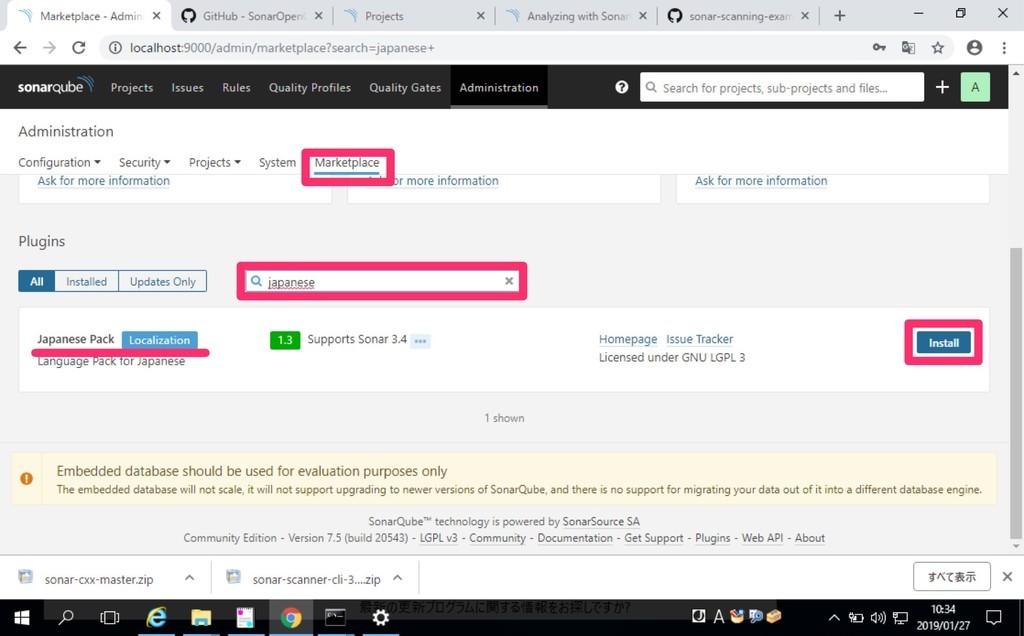Expand the ellipsis after Supports Sonar 3.4
This screenshot has width=1024, height=636.
(420, 340)
